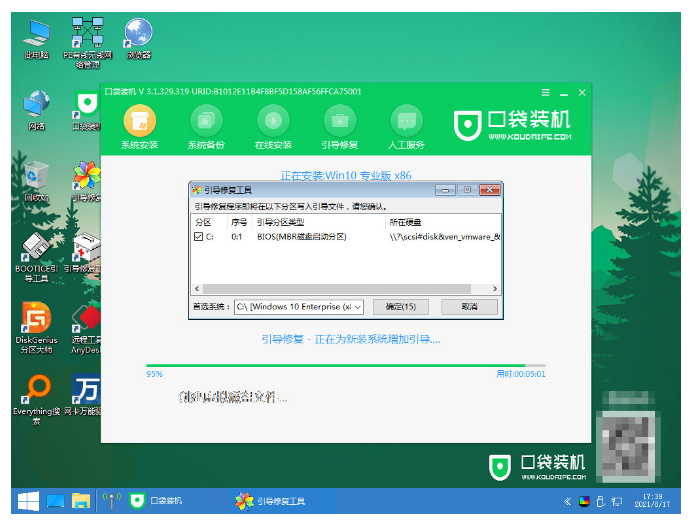The width and height of the screenshot is (691, 520).
Task: Open the taskbar clock 17:39
Action: (x=652, y=501)
